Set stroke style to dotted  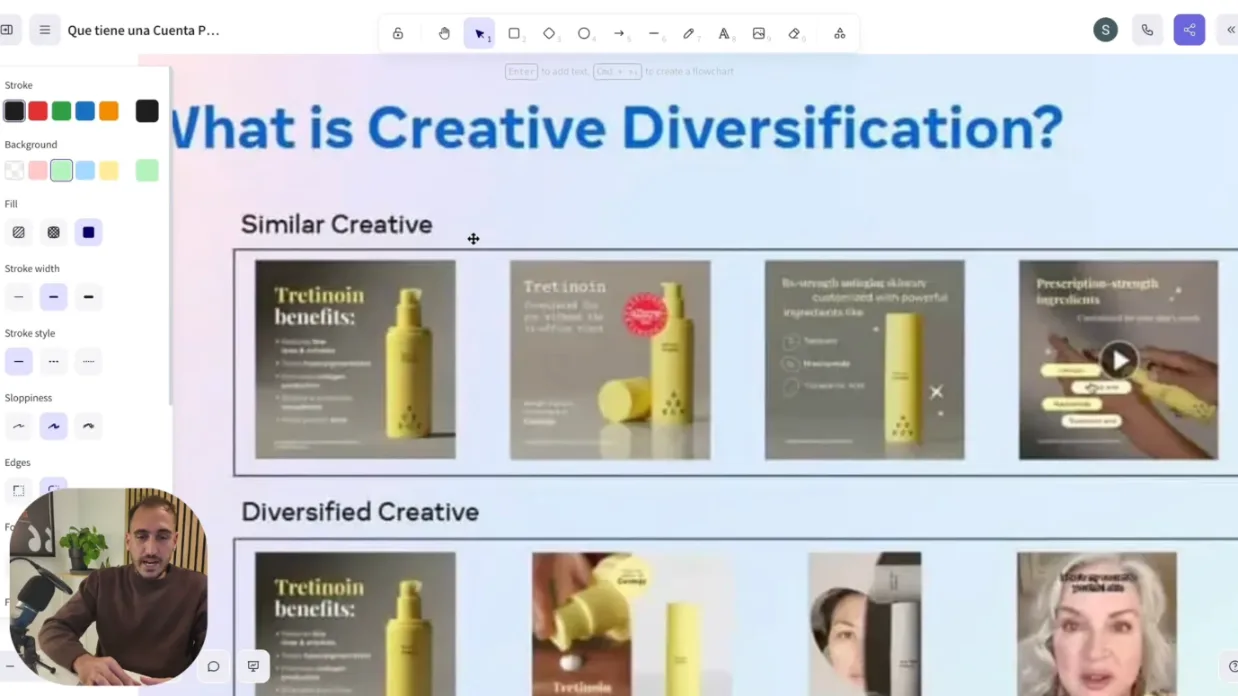(x=88, y=361)
